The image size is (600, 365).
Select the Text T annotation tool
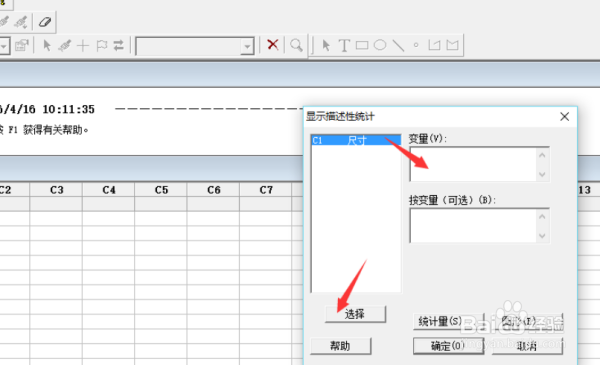(344, 45)
